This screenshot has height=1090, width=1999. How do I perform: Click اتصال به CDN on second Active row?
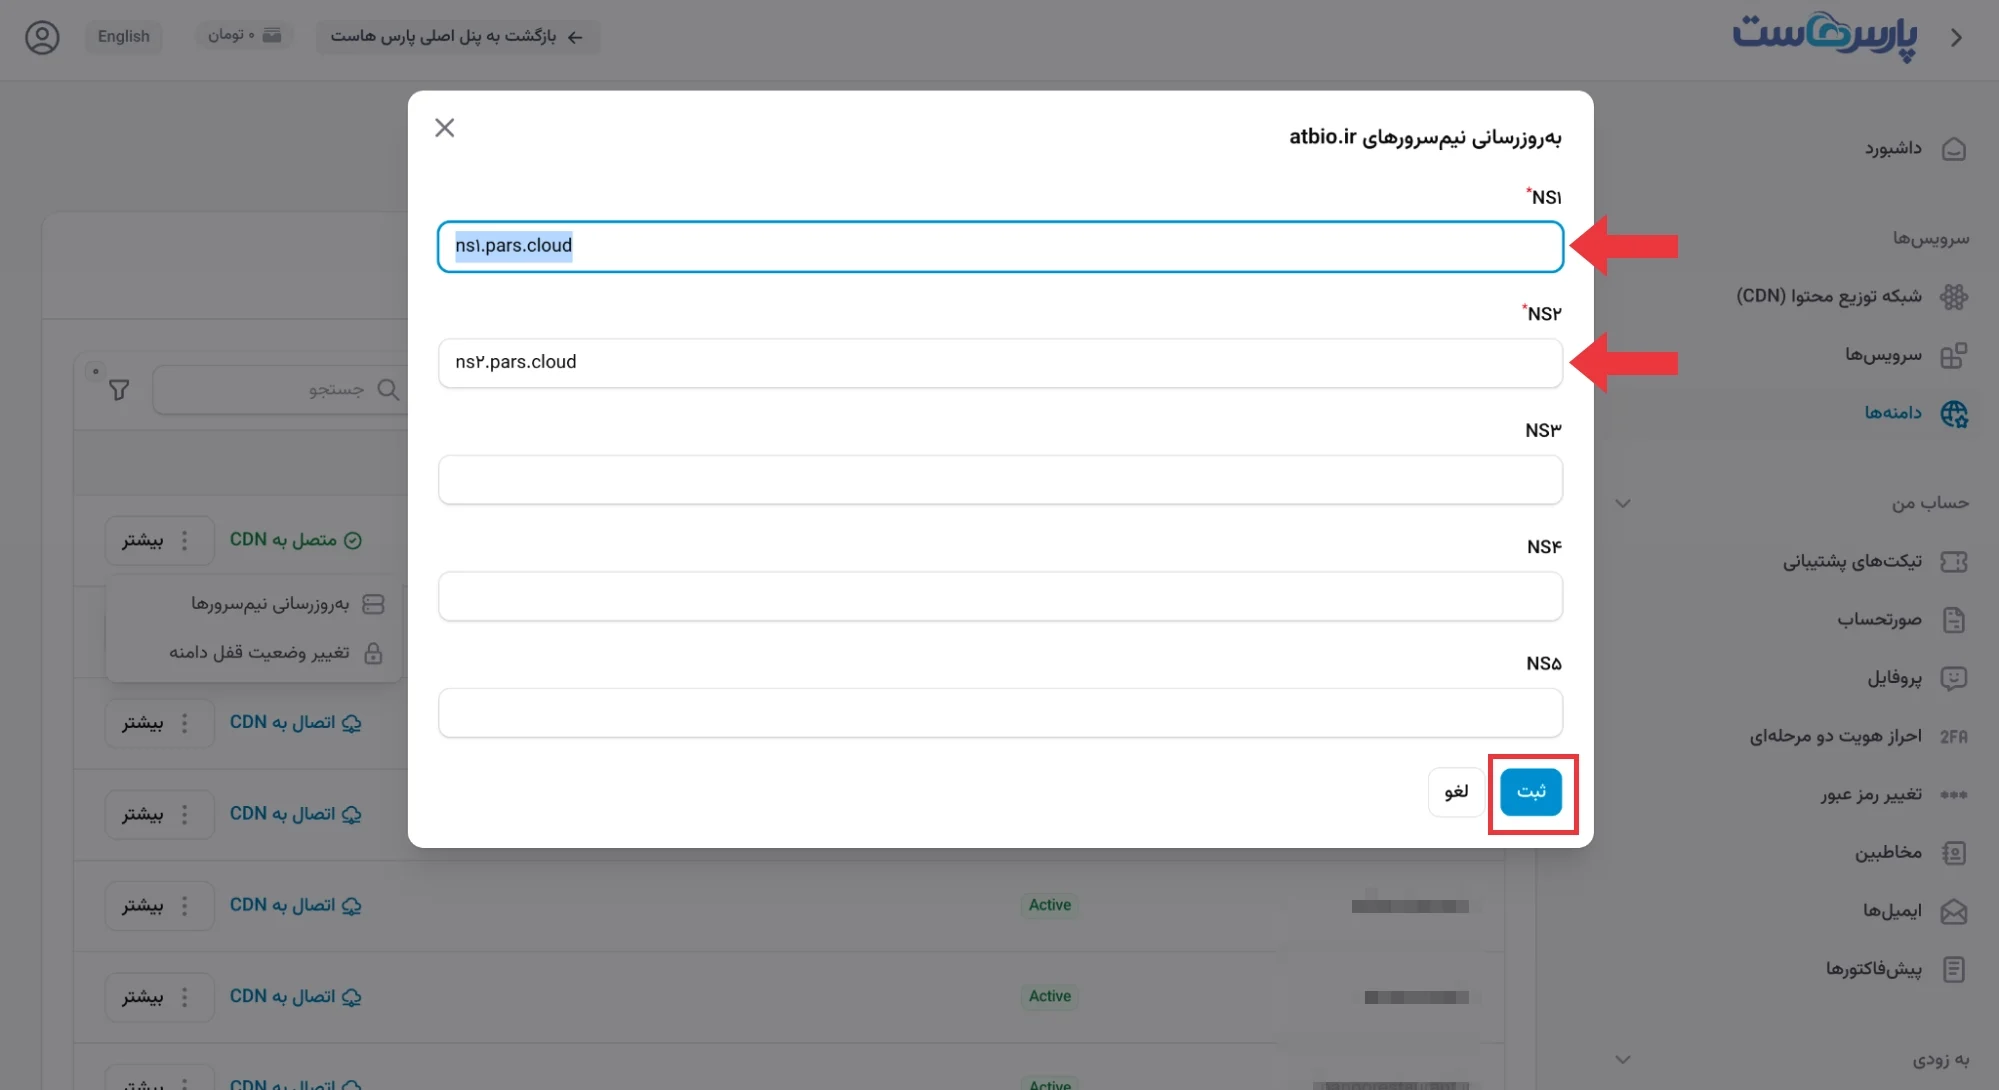(296, 996)
